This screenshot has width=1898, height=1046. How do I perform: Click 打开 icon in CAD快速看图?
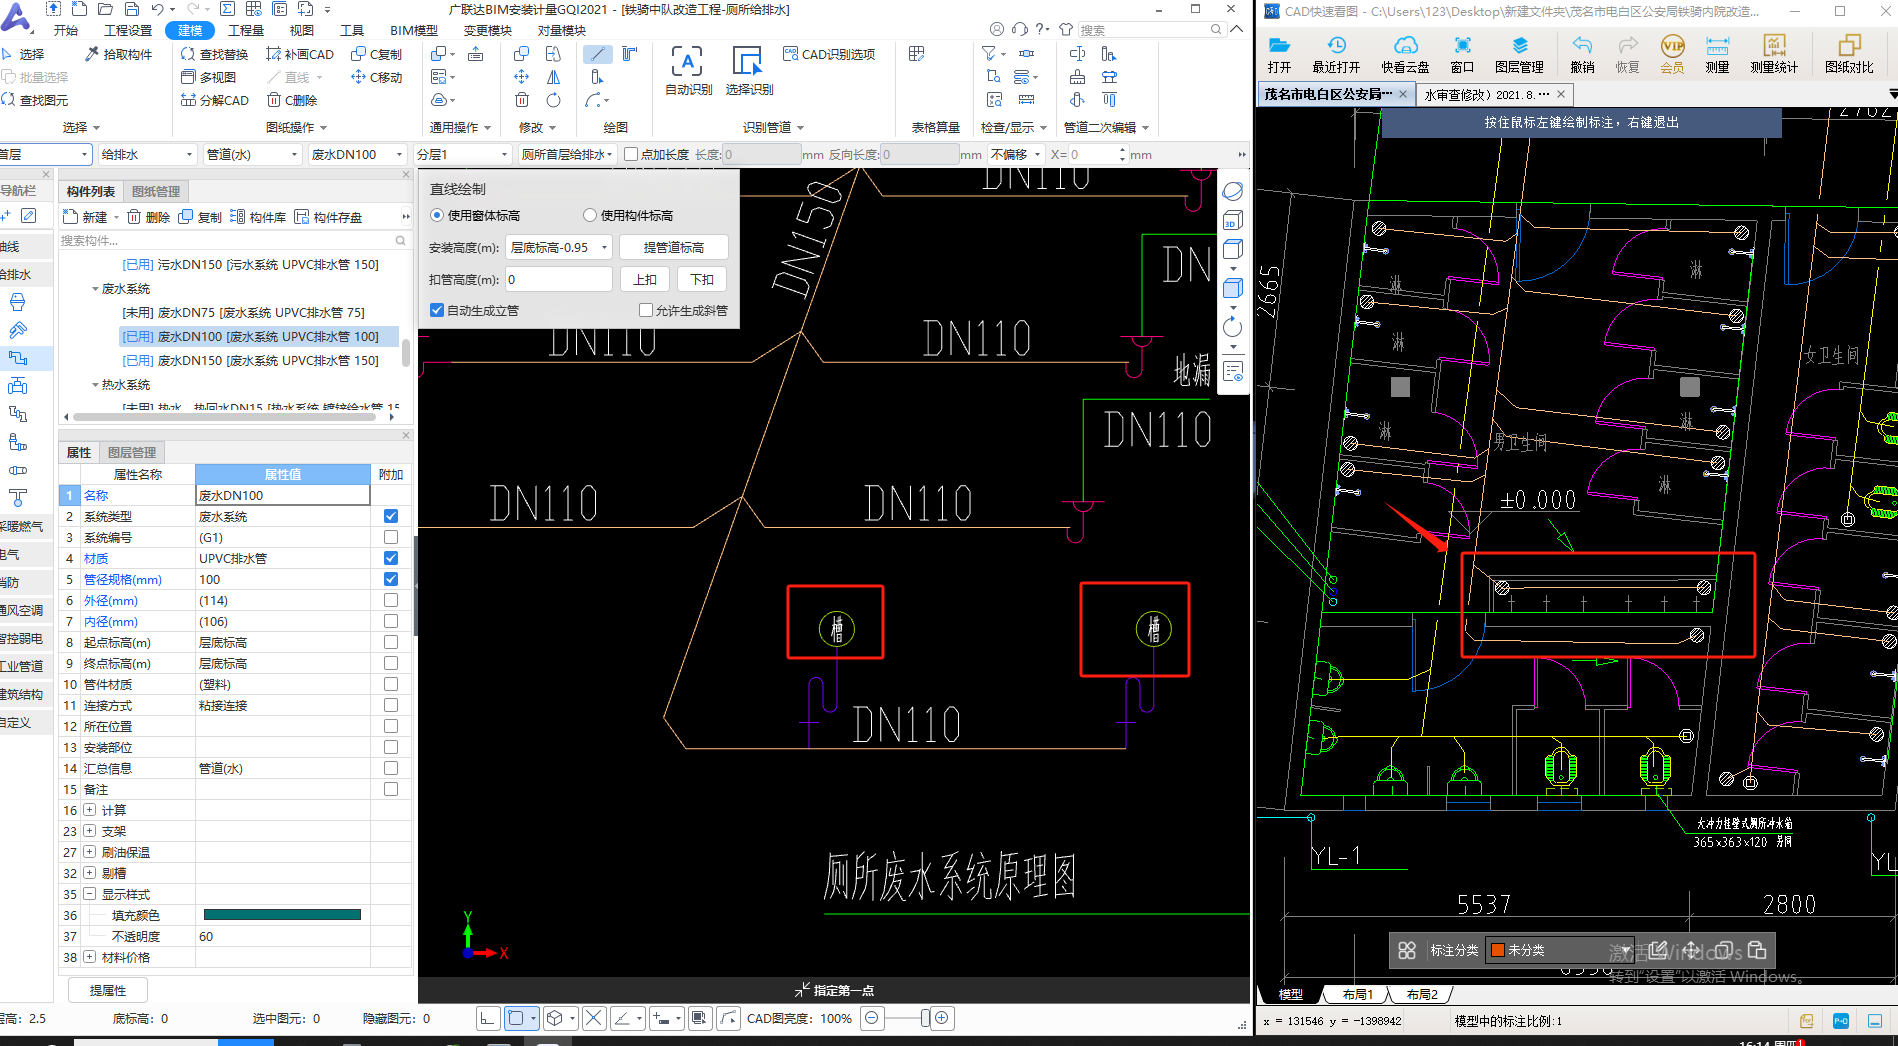1279,54
